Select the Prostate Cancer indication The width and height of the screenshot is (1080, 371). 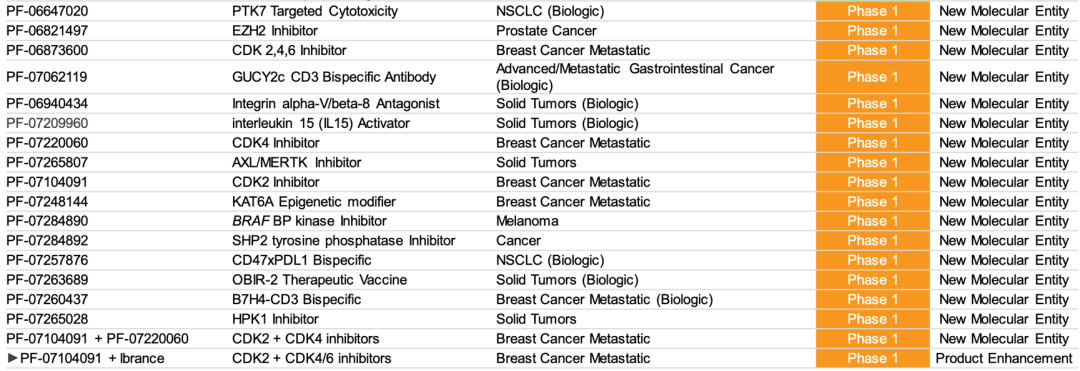click(x=546, y=31)
